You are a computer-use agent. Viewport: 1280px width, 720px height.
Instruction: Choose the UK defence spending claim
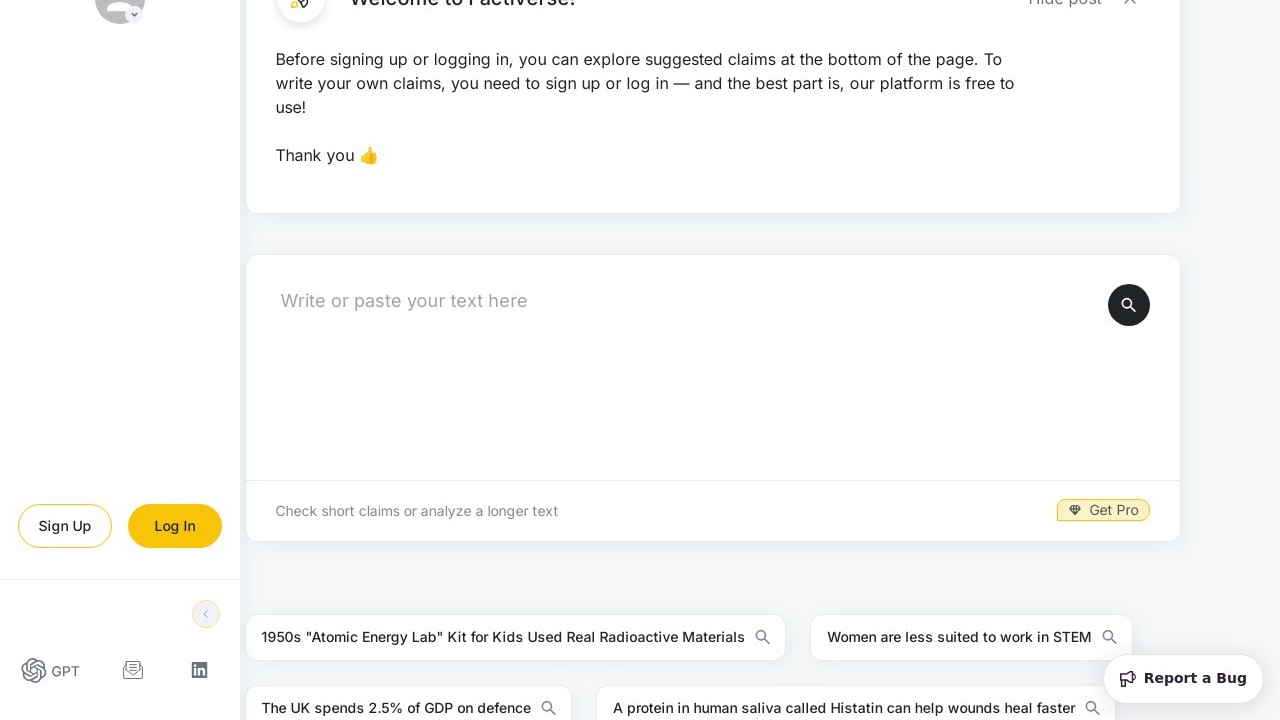tap(396, 708)
